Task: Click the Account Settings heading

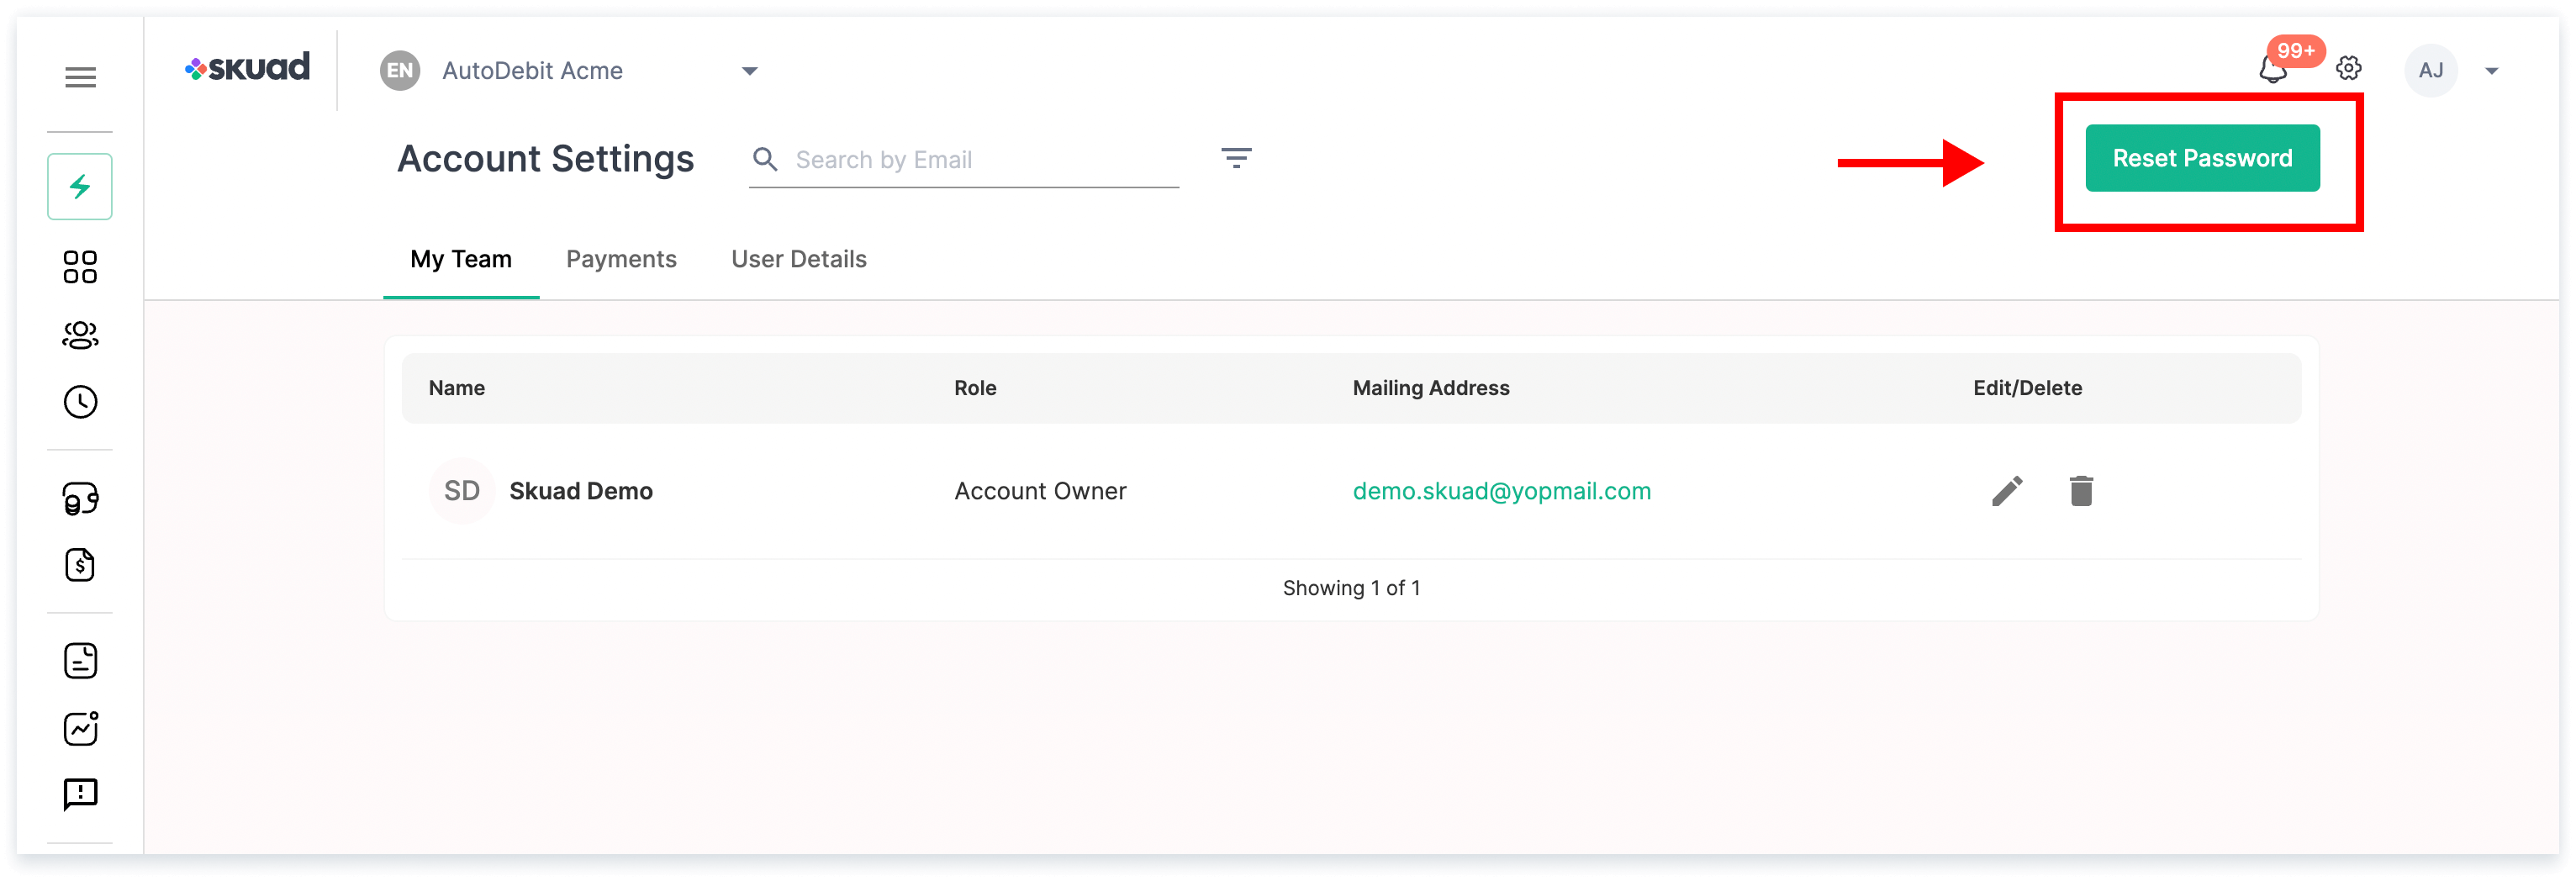Action: click(546, 159)
